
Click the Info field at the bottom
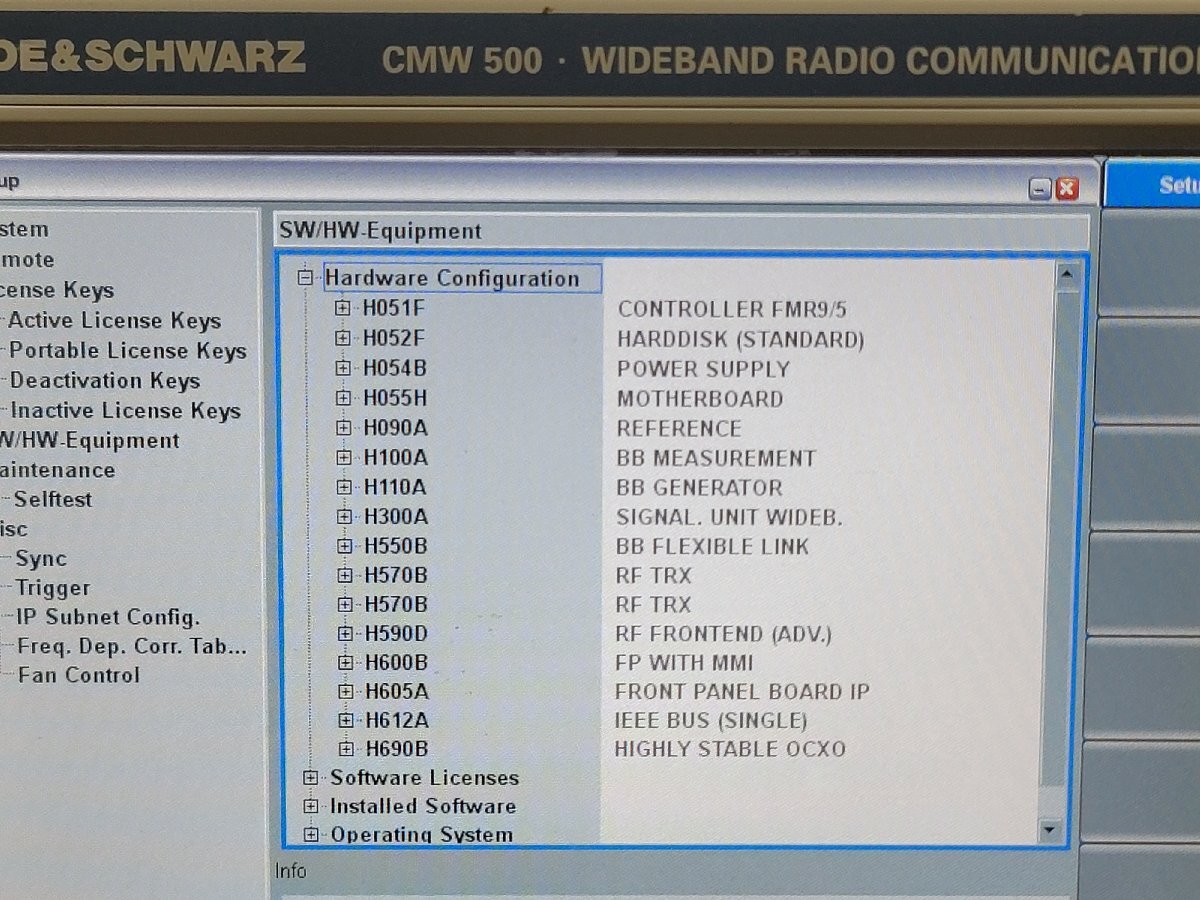[x=292, y=871]
